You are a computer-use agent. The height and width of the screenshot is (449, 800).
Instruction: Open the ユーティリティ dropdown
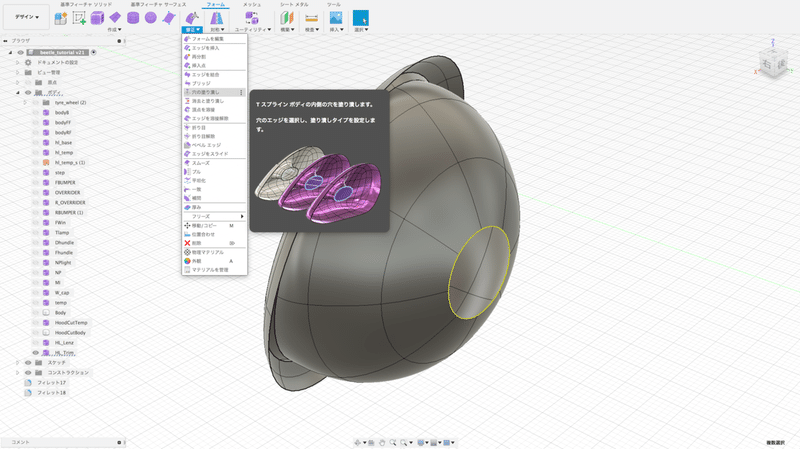pyautogui.click(x=253, y=30)
